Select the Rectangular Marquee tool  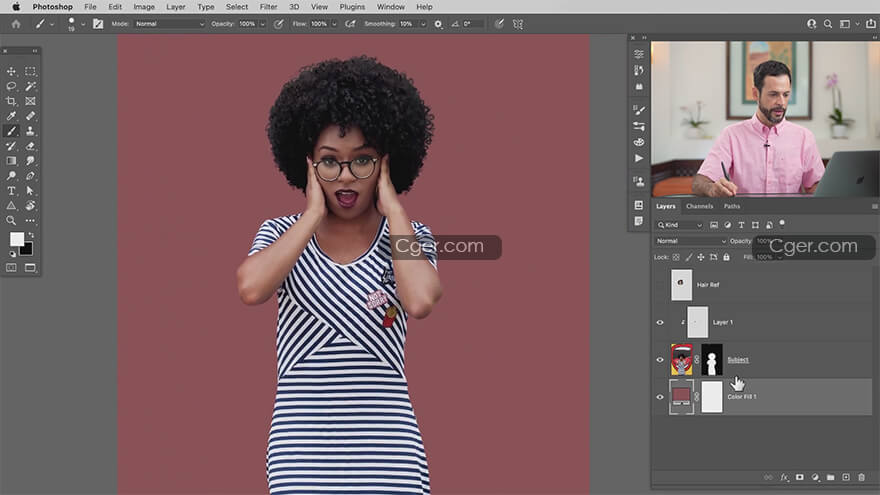pyautogui.click(x=30, y=71)
